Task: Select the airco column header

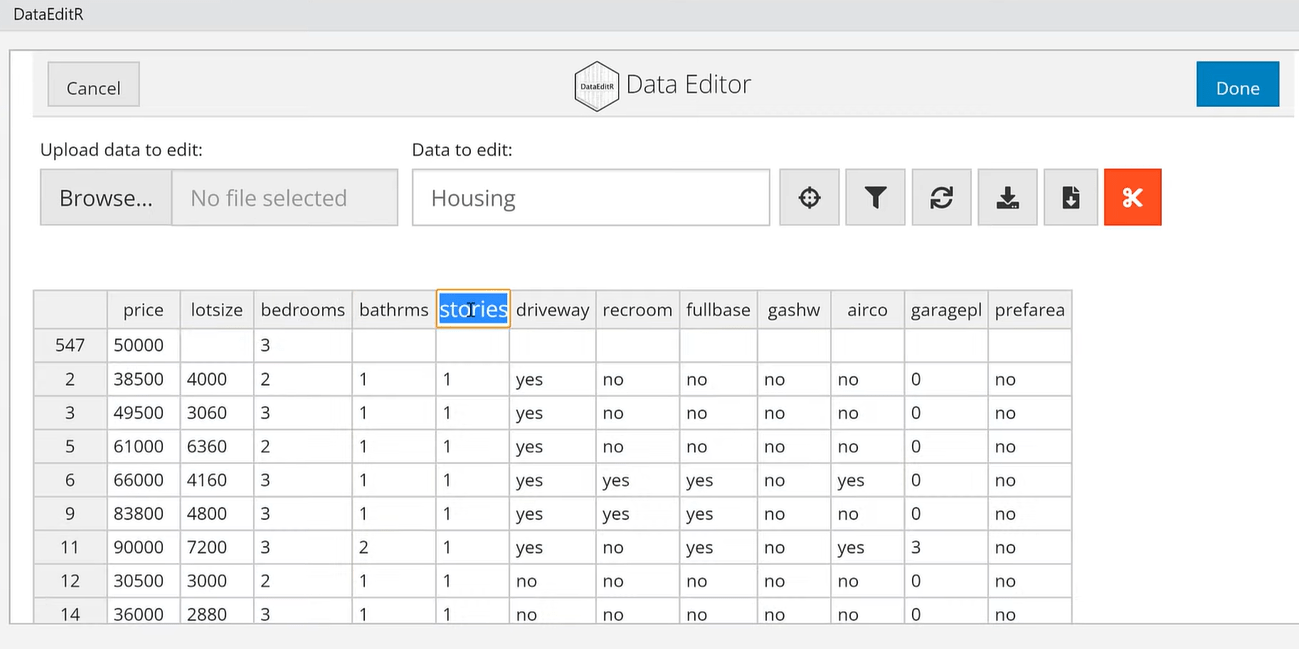Action: (x=868, y=310)
